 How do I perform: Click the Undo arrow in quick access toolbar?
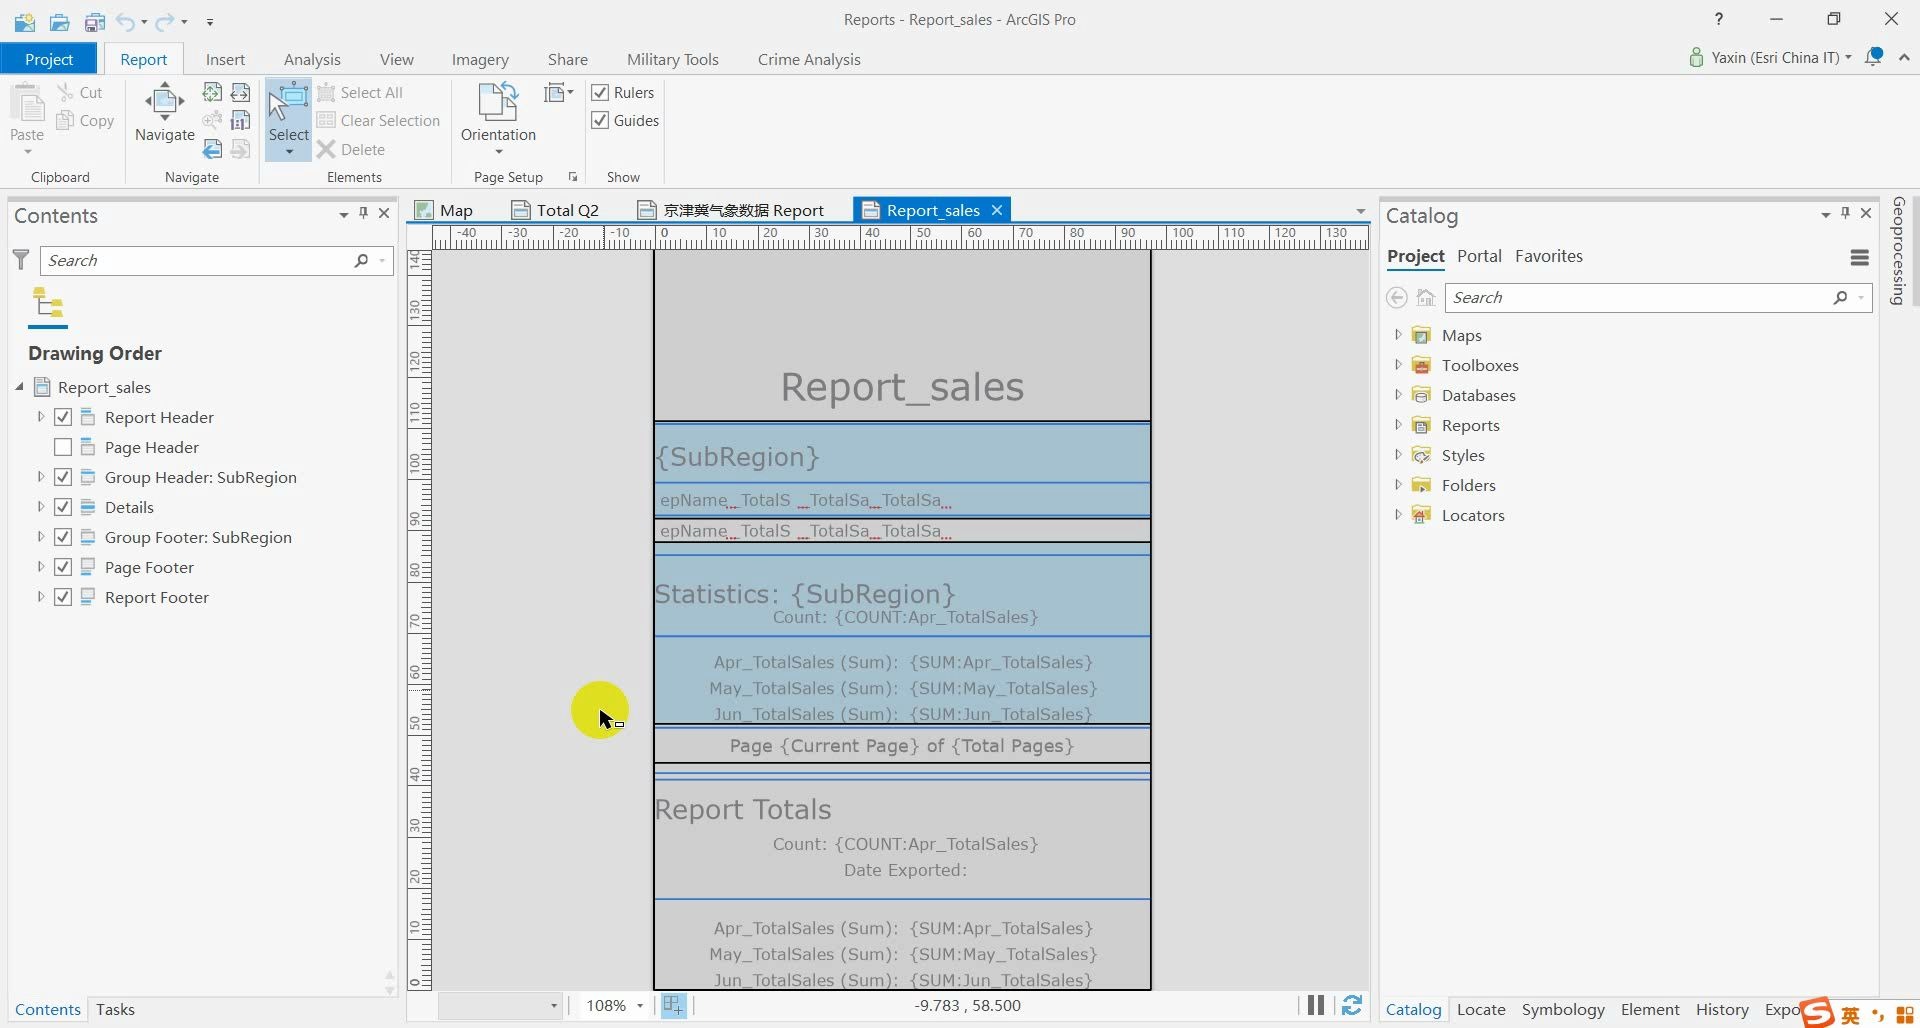coord(125,21)
